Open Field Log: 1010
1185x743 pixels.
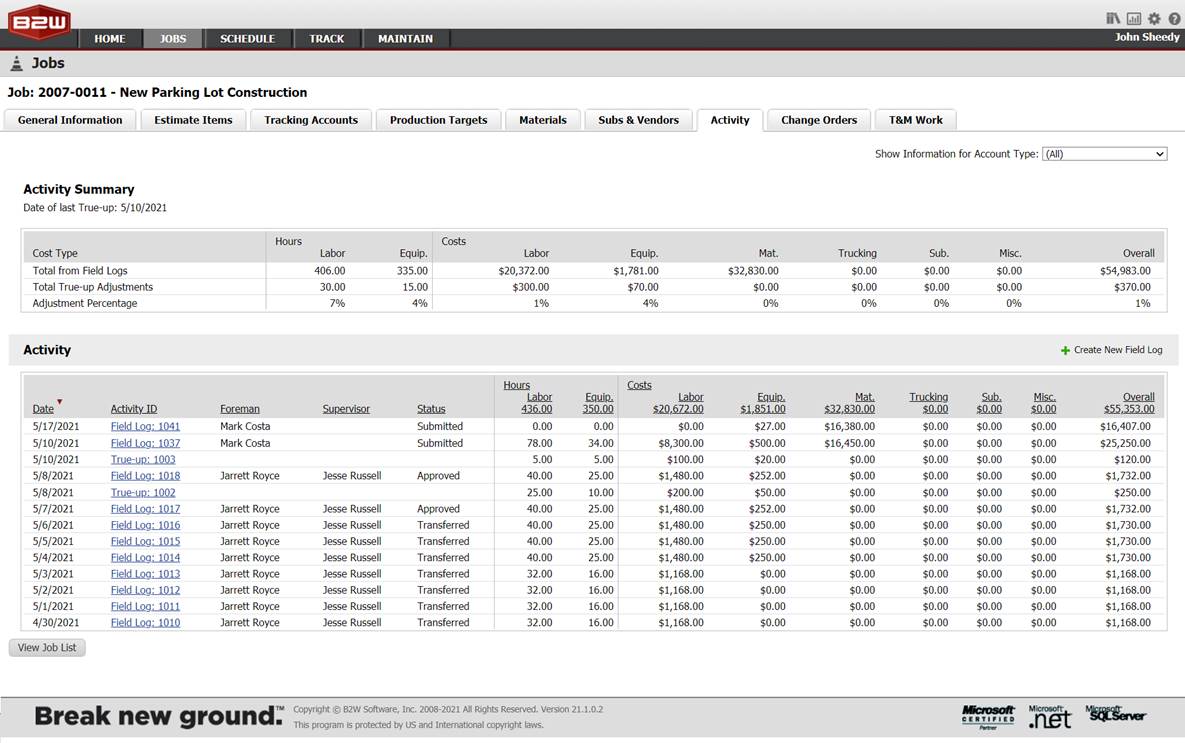coord(145,623)
